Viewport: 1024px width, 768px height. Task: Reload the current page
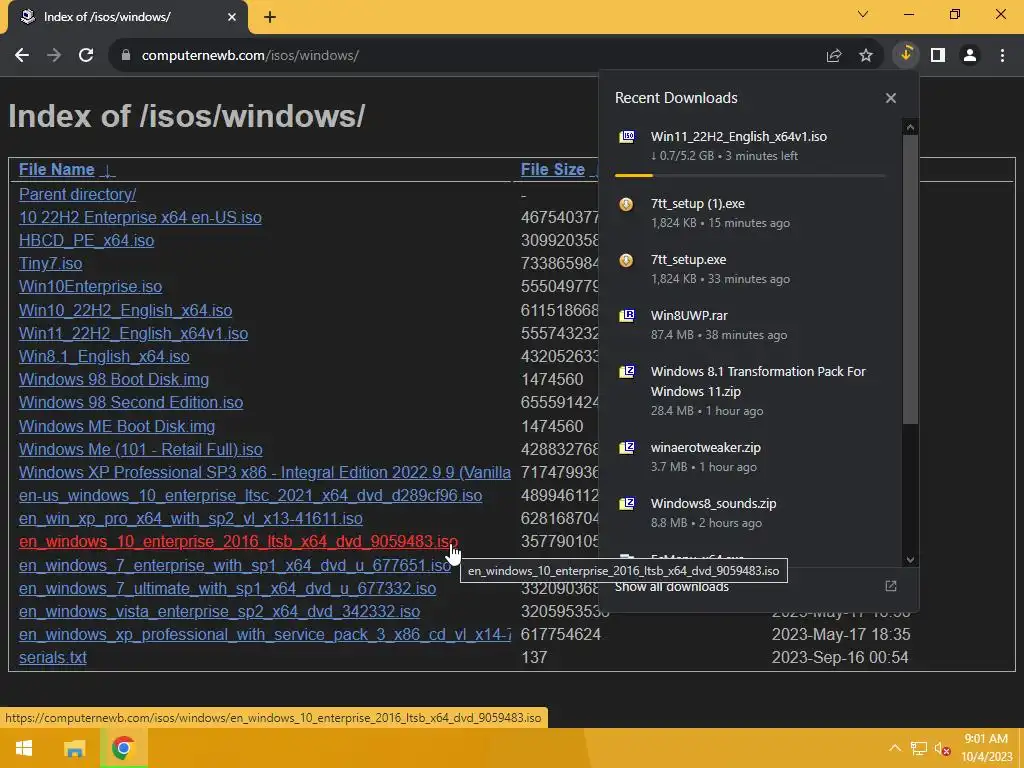(x=86, y=56)
